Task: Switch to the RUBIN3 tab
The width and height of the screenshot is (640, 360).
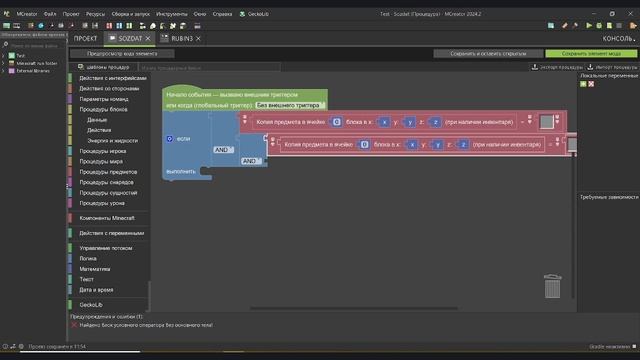Action: [x=182, y=38]
